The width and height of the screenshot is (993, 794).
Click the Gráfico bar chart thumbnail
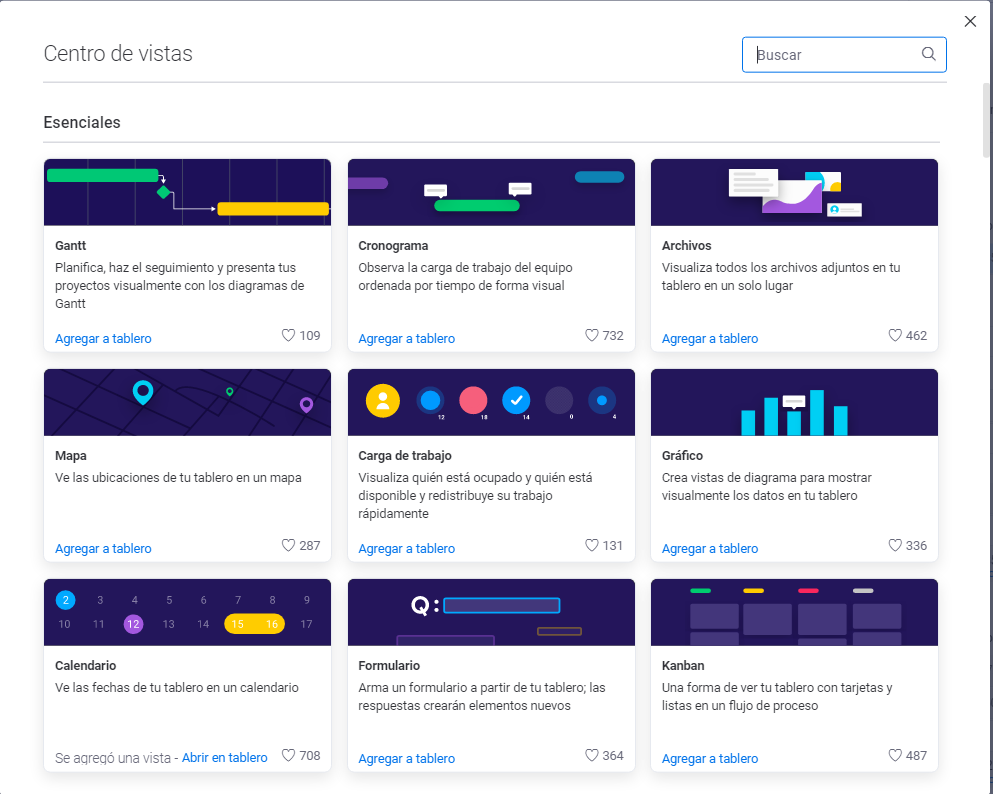794,402
